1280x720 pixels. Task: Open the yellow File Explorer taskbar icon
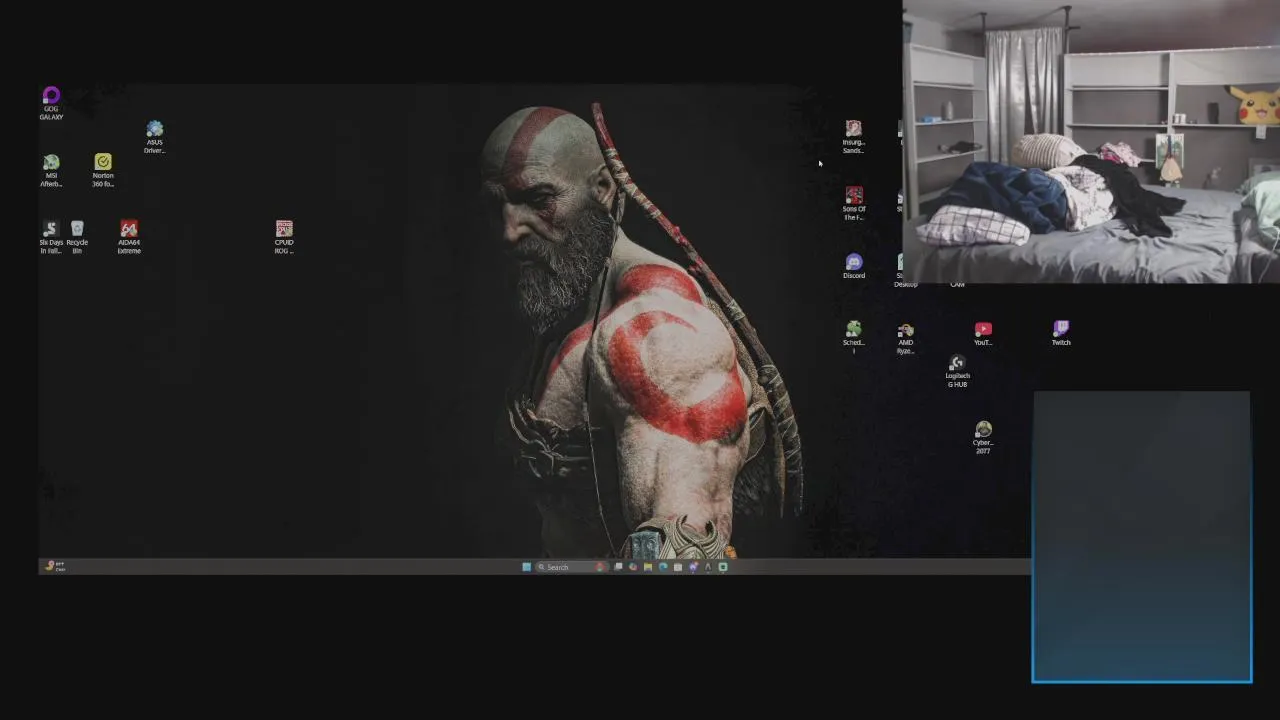(648, 567)
